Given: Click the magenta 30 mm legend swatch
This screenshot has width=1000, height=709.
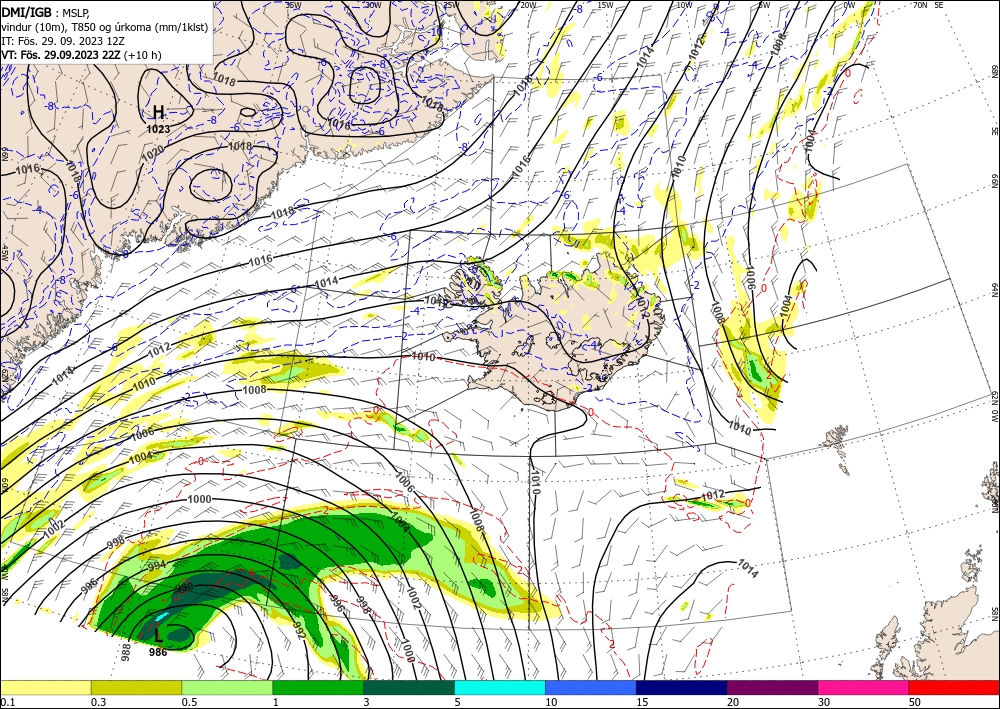Looking at the screenshot, I should click(864, 687).
